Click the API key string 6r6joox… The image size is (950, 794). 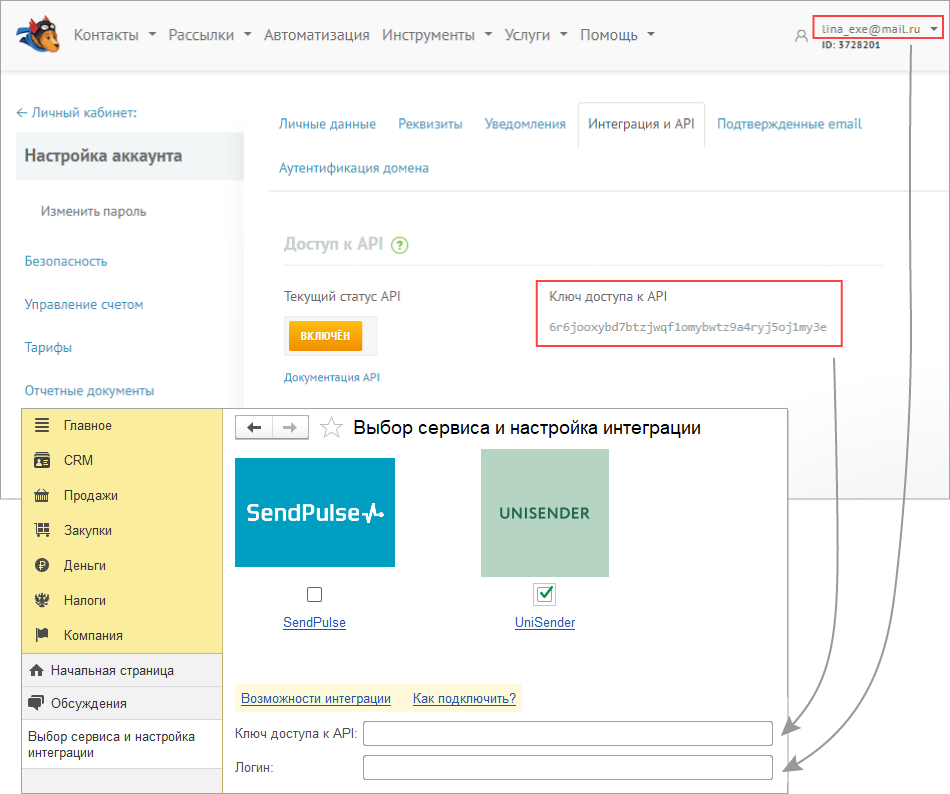[688, 327]
